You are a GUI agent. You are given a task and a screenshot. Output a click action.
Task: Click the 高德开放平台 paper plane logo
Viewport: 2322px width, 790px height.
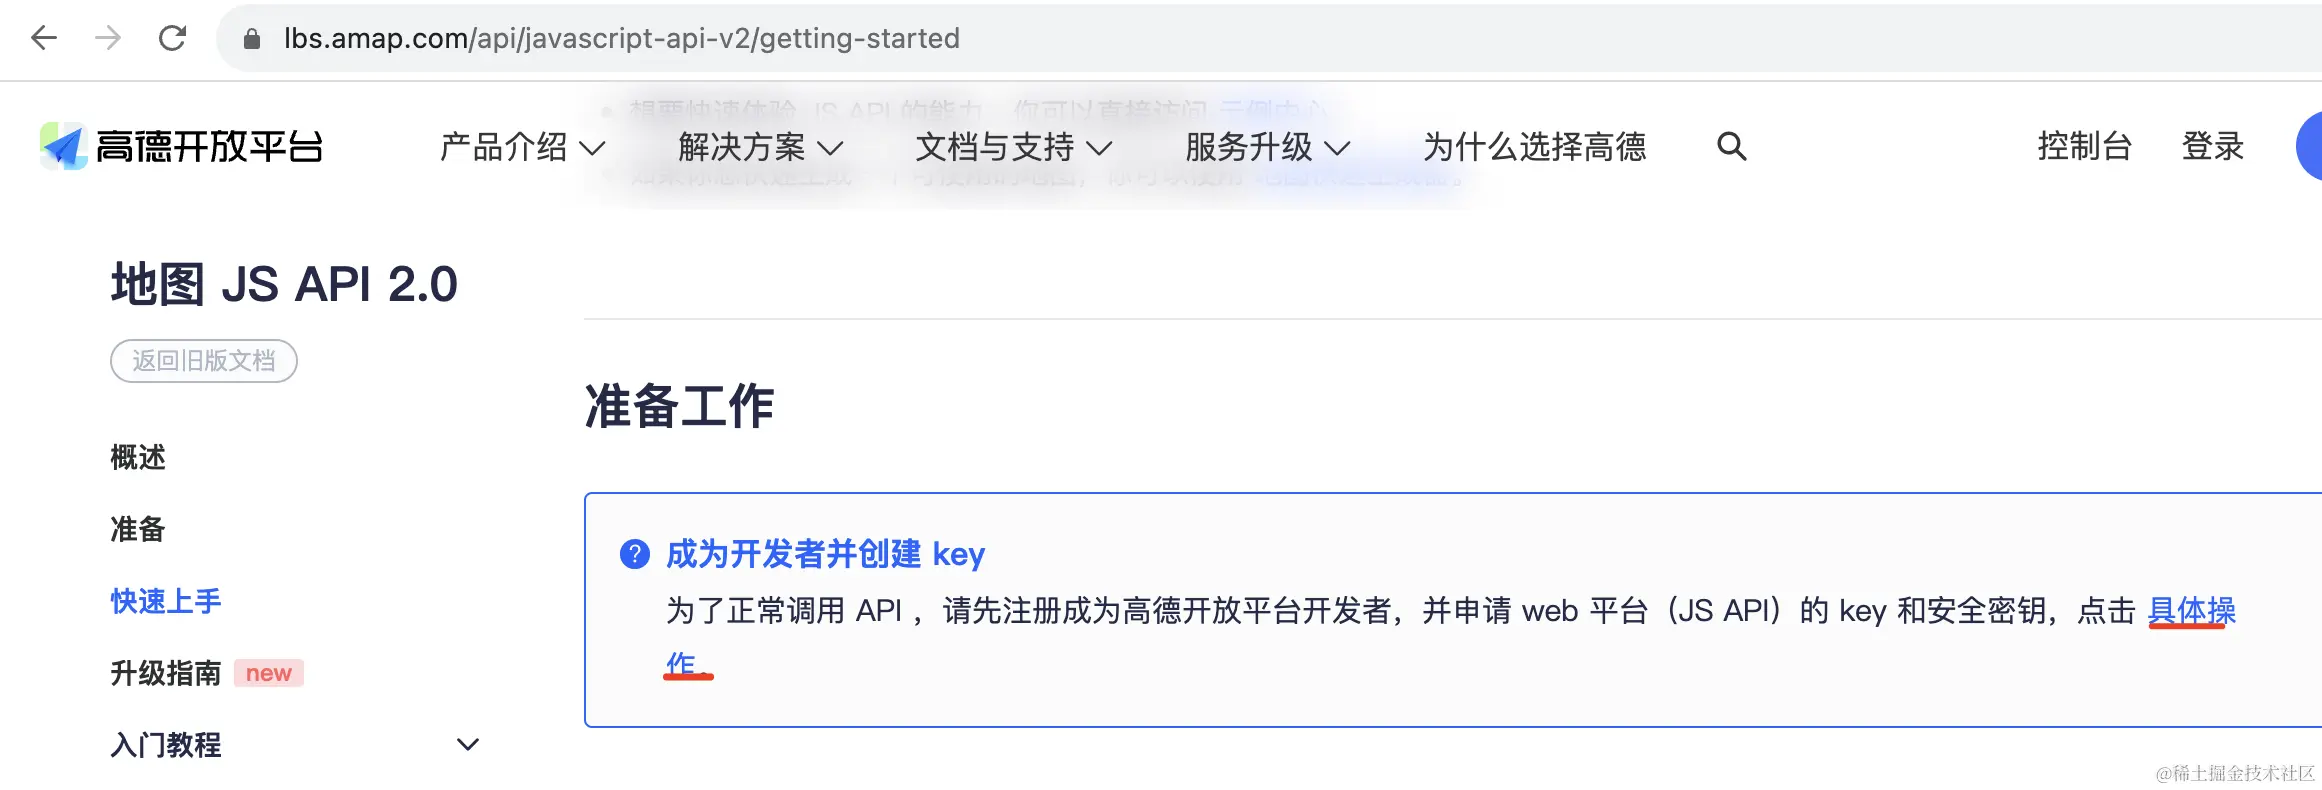64,147
